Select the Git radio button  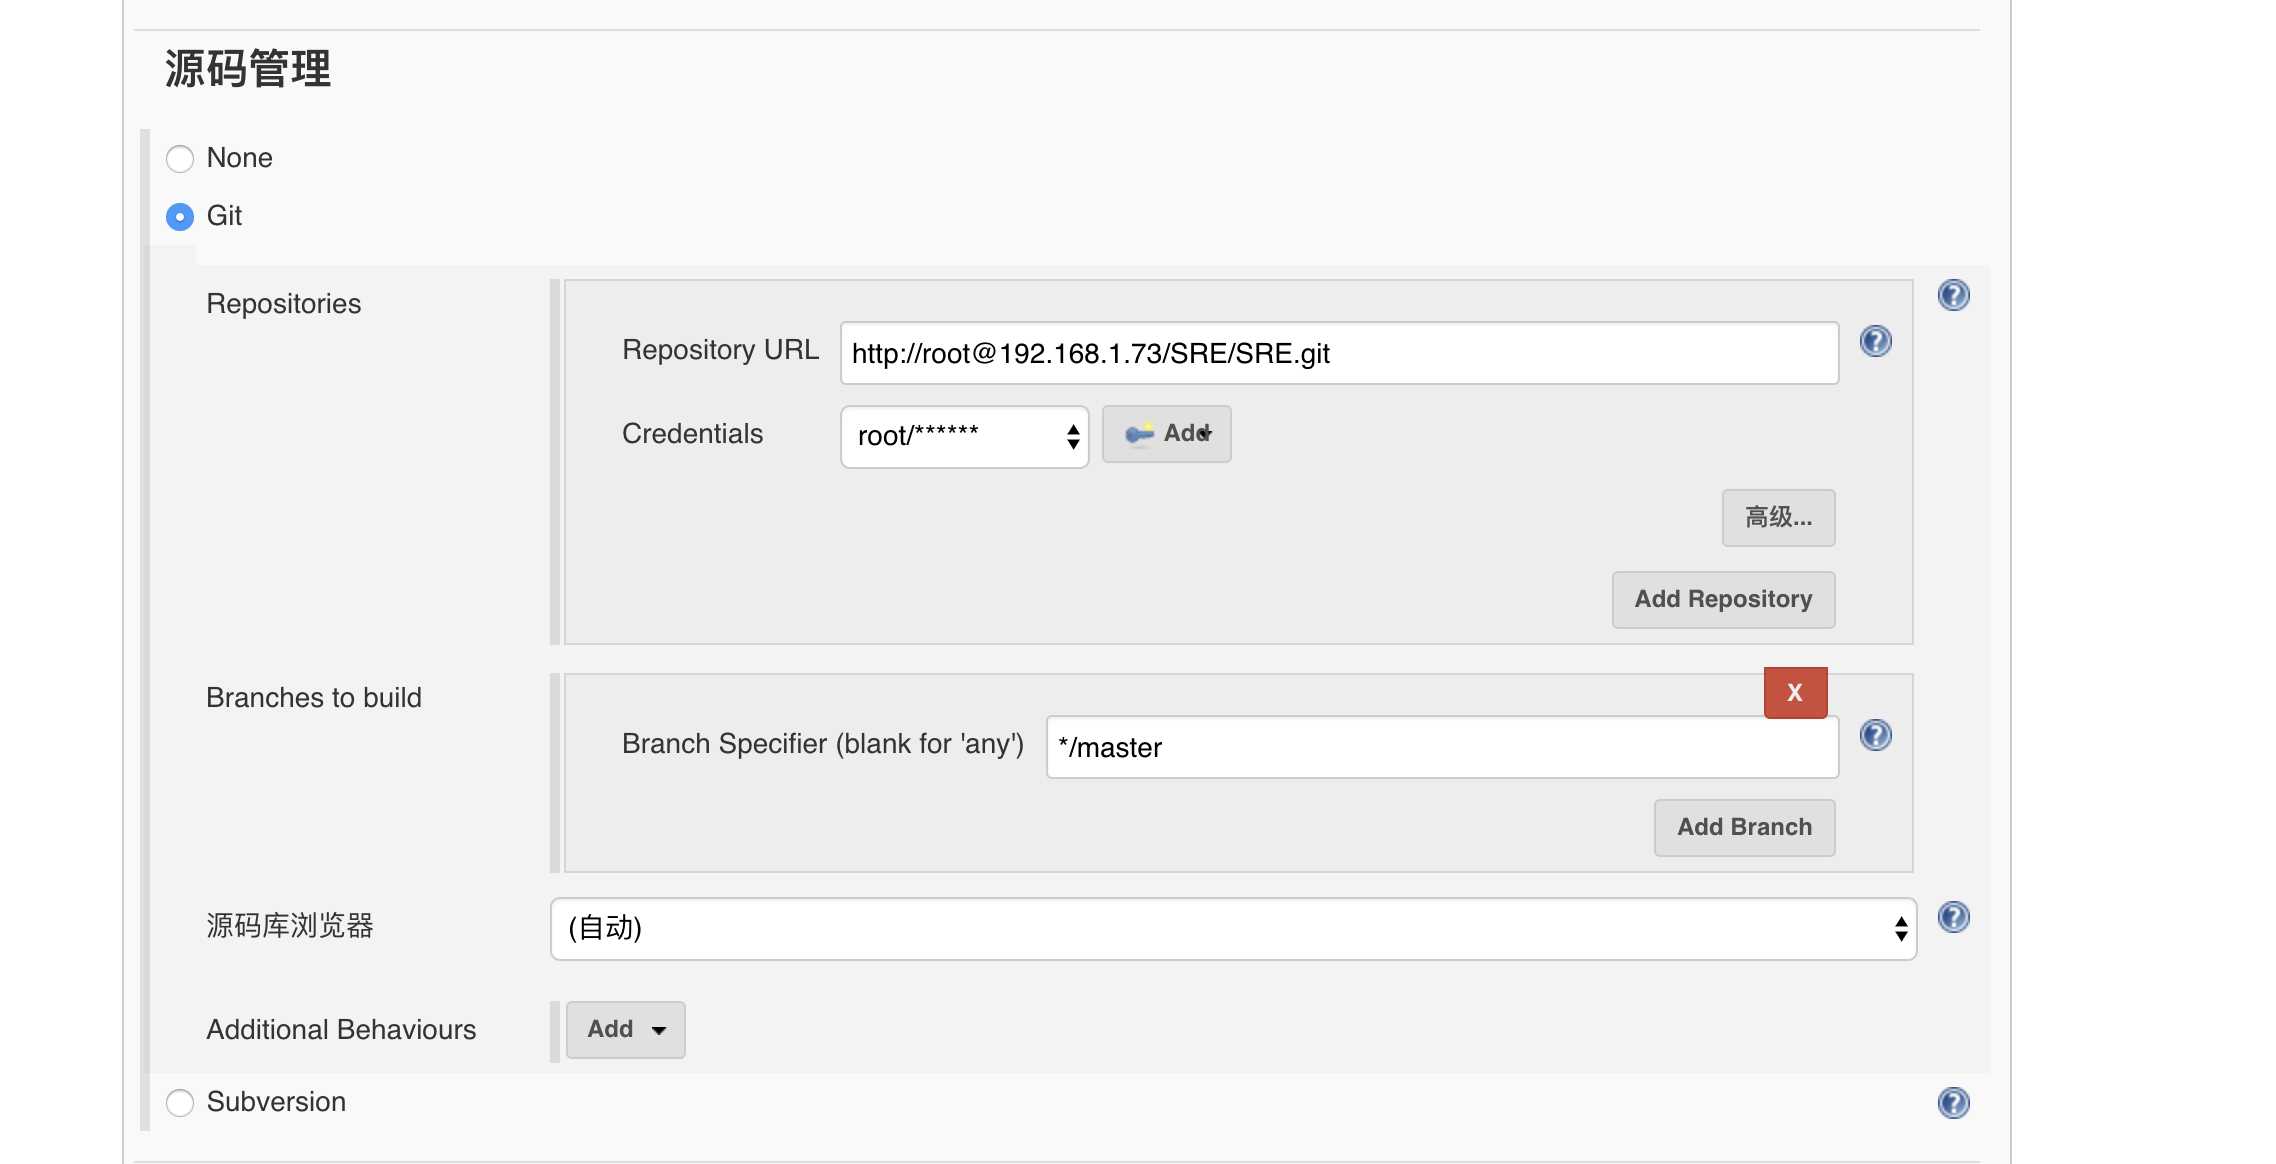click(180, 217)
